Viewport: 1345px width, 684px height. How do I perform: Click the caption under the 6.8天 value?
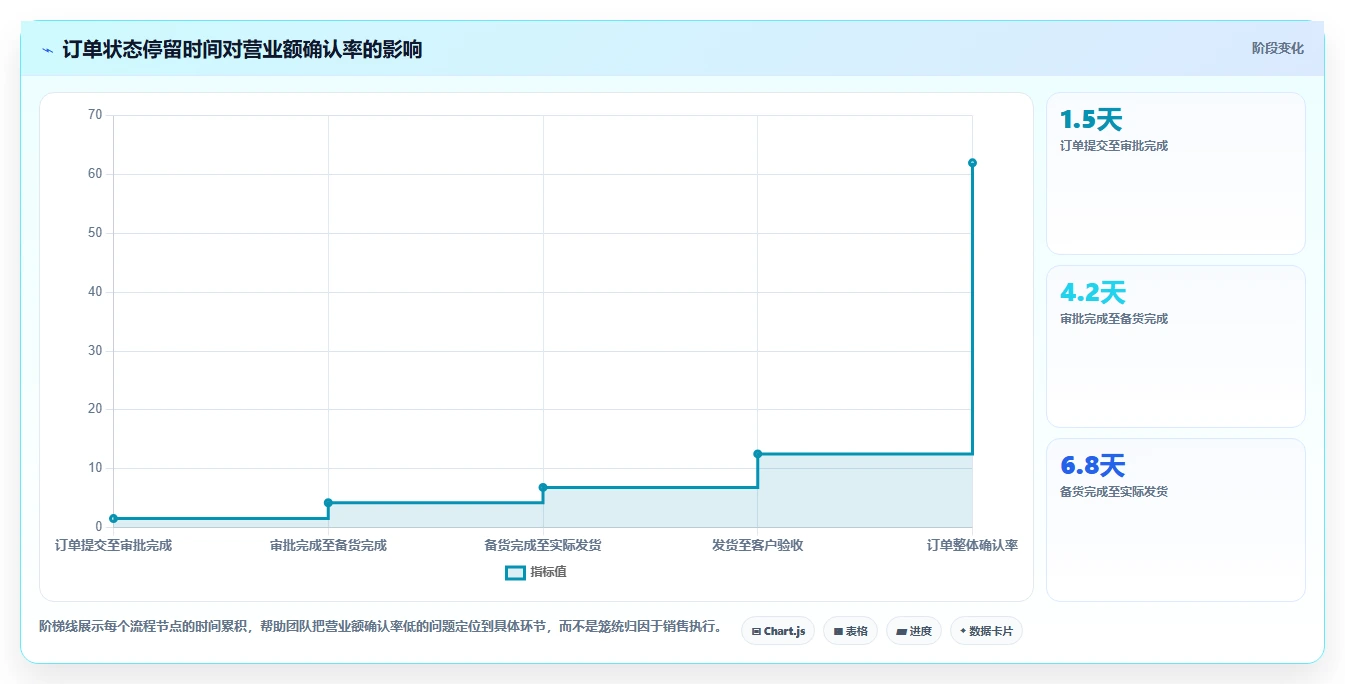(1114, 492)
